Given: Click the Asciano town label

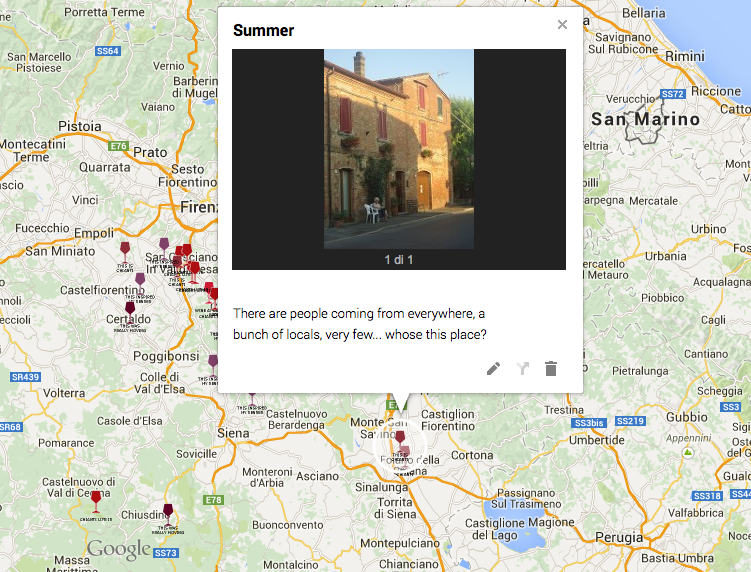Looking at the screenshot, I should 318,476.
